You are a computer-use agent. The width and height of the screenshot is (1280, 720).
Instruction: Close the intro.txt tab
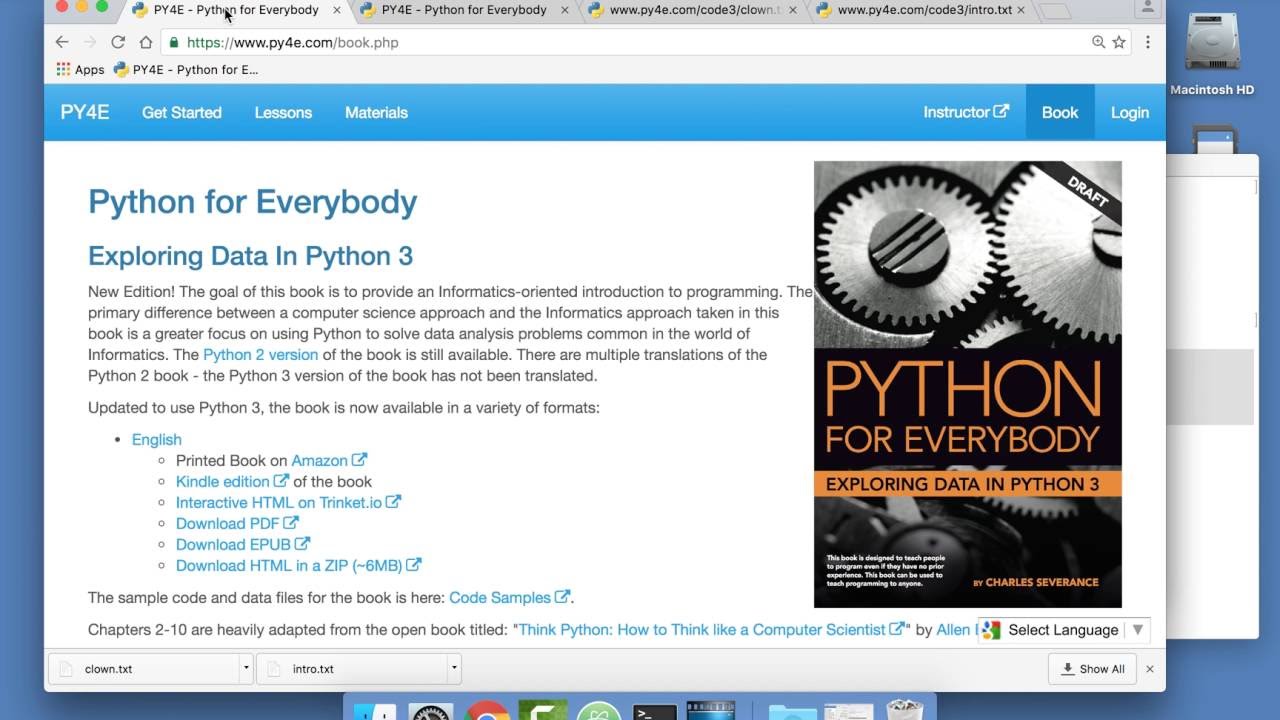click(1021, 10)
